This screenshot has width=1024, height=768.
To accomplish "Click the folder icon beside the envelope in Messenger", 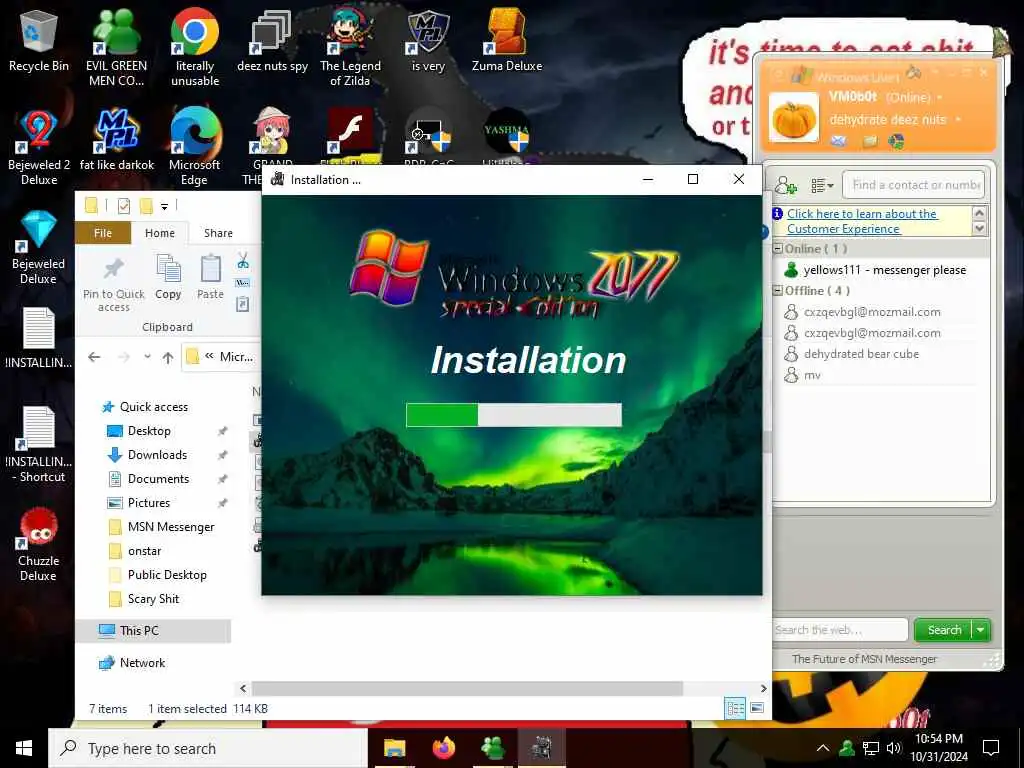I will tap(869, 141).
